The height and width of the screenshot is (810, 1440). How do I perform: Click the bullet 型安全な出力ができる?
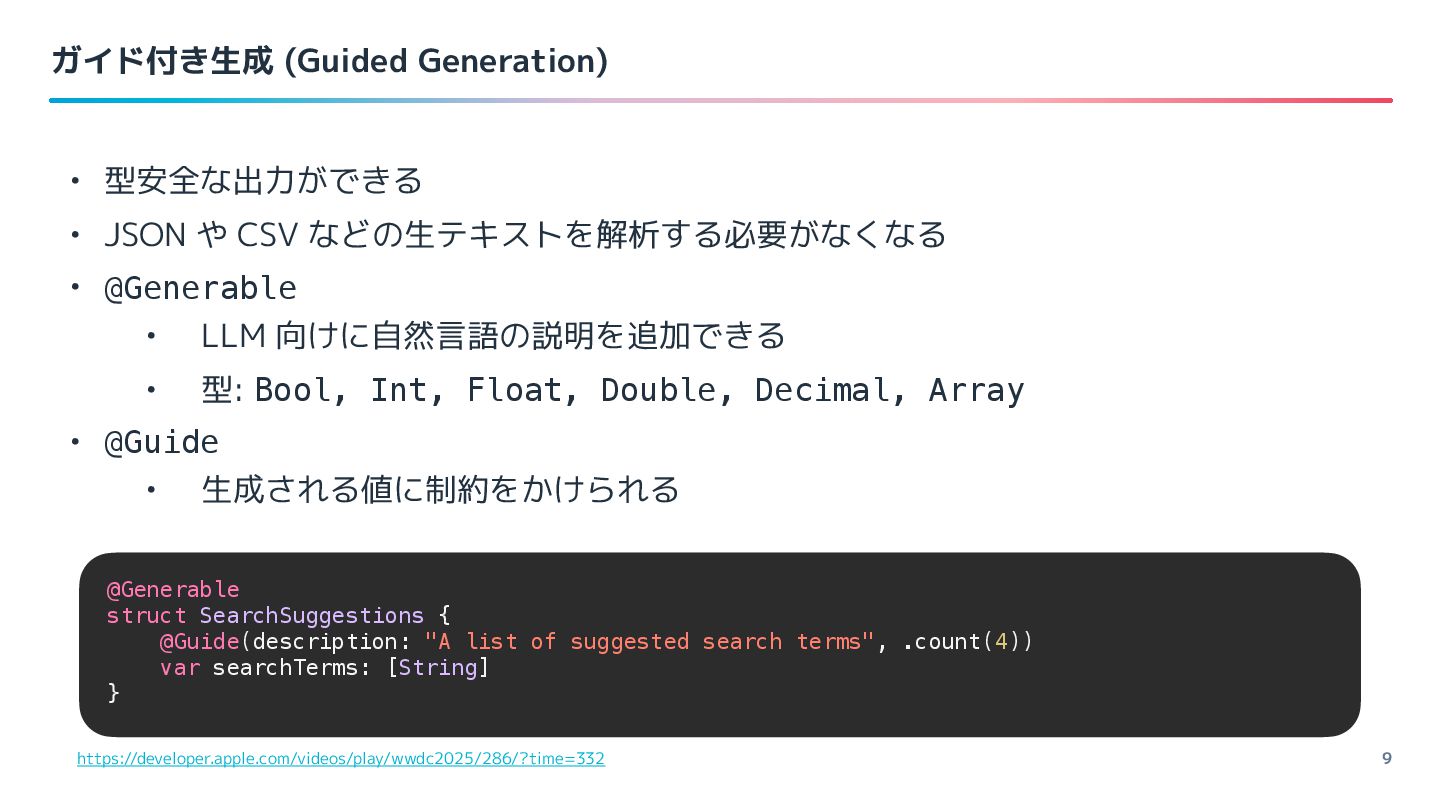(x=263, y=181)
